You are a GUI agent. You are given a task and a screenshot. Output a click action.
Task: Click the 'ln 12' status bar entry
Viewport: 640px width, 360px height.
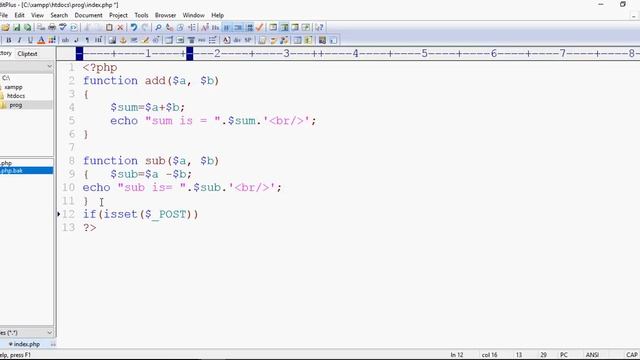point(457,355)
